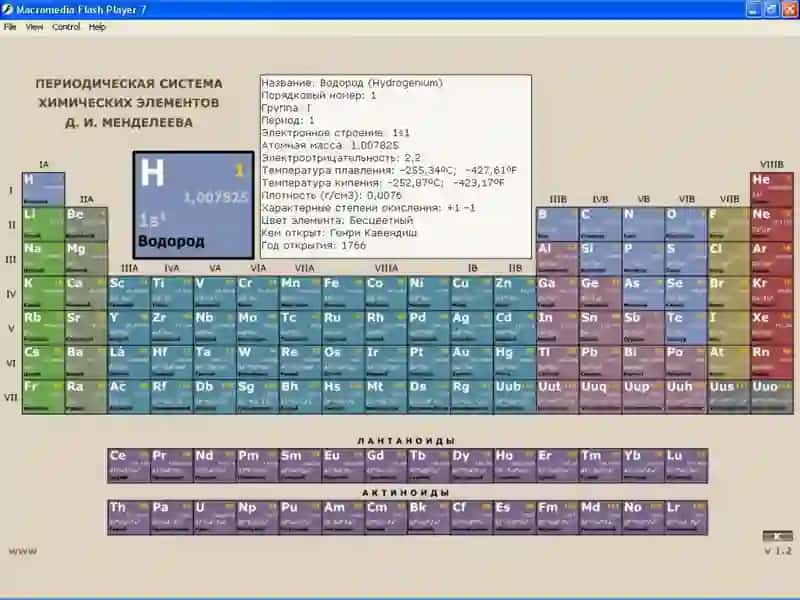The width and height of the screenshot is (800, 600).
Task: Click the 'Атомная масса: 1,007825' line
Action: click(330, 145)
